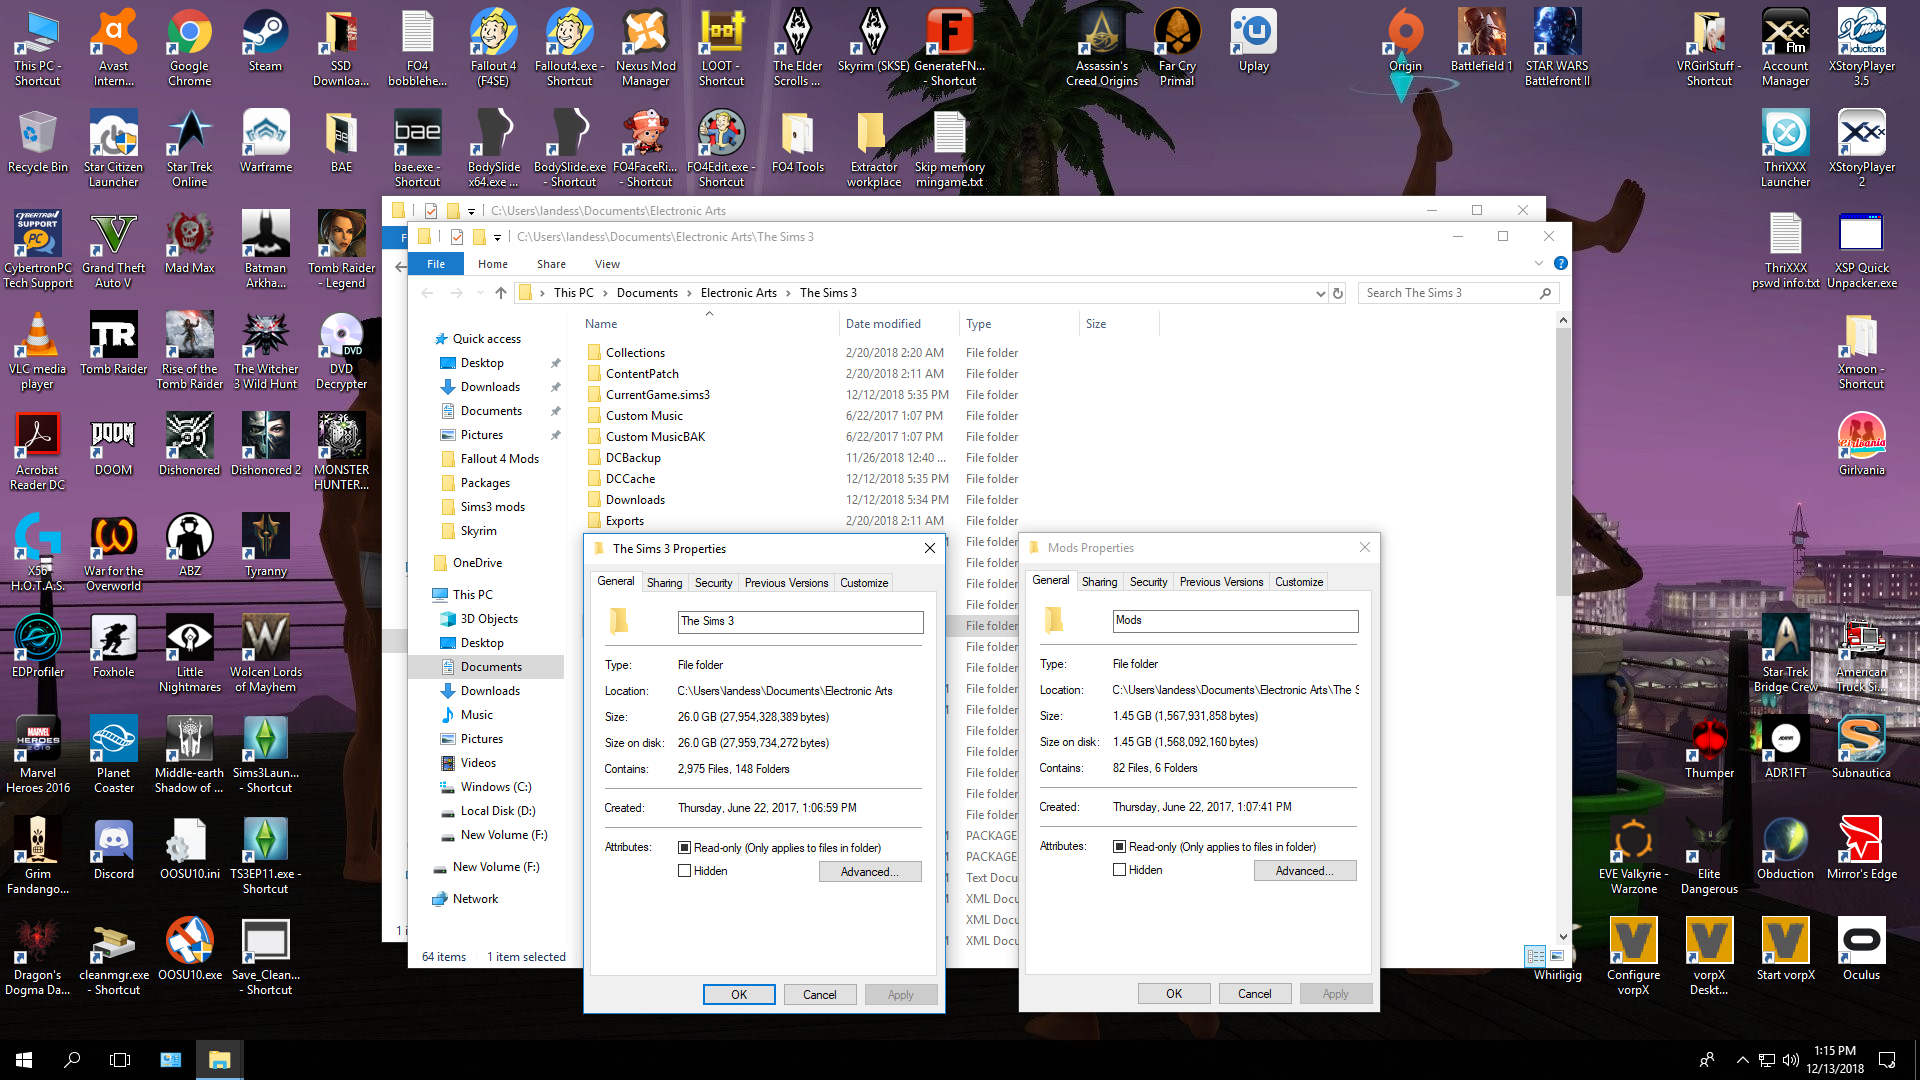Open Security tab in The Sims 3 Properties
Image resolution: width=1920 pixels, height=1080 pixels.
(x=713, y=583)
